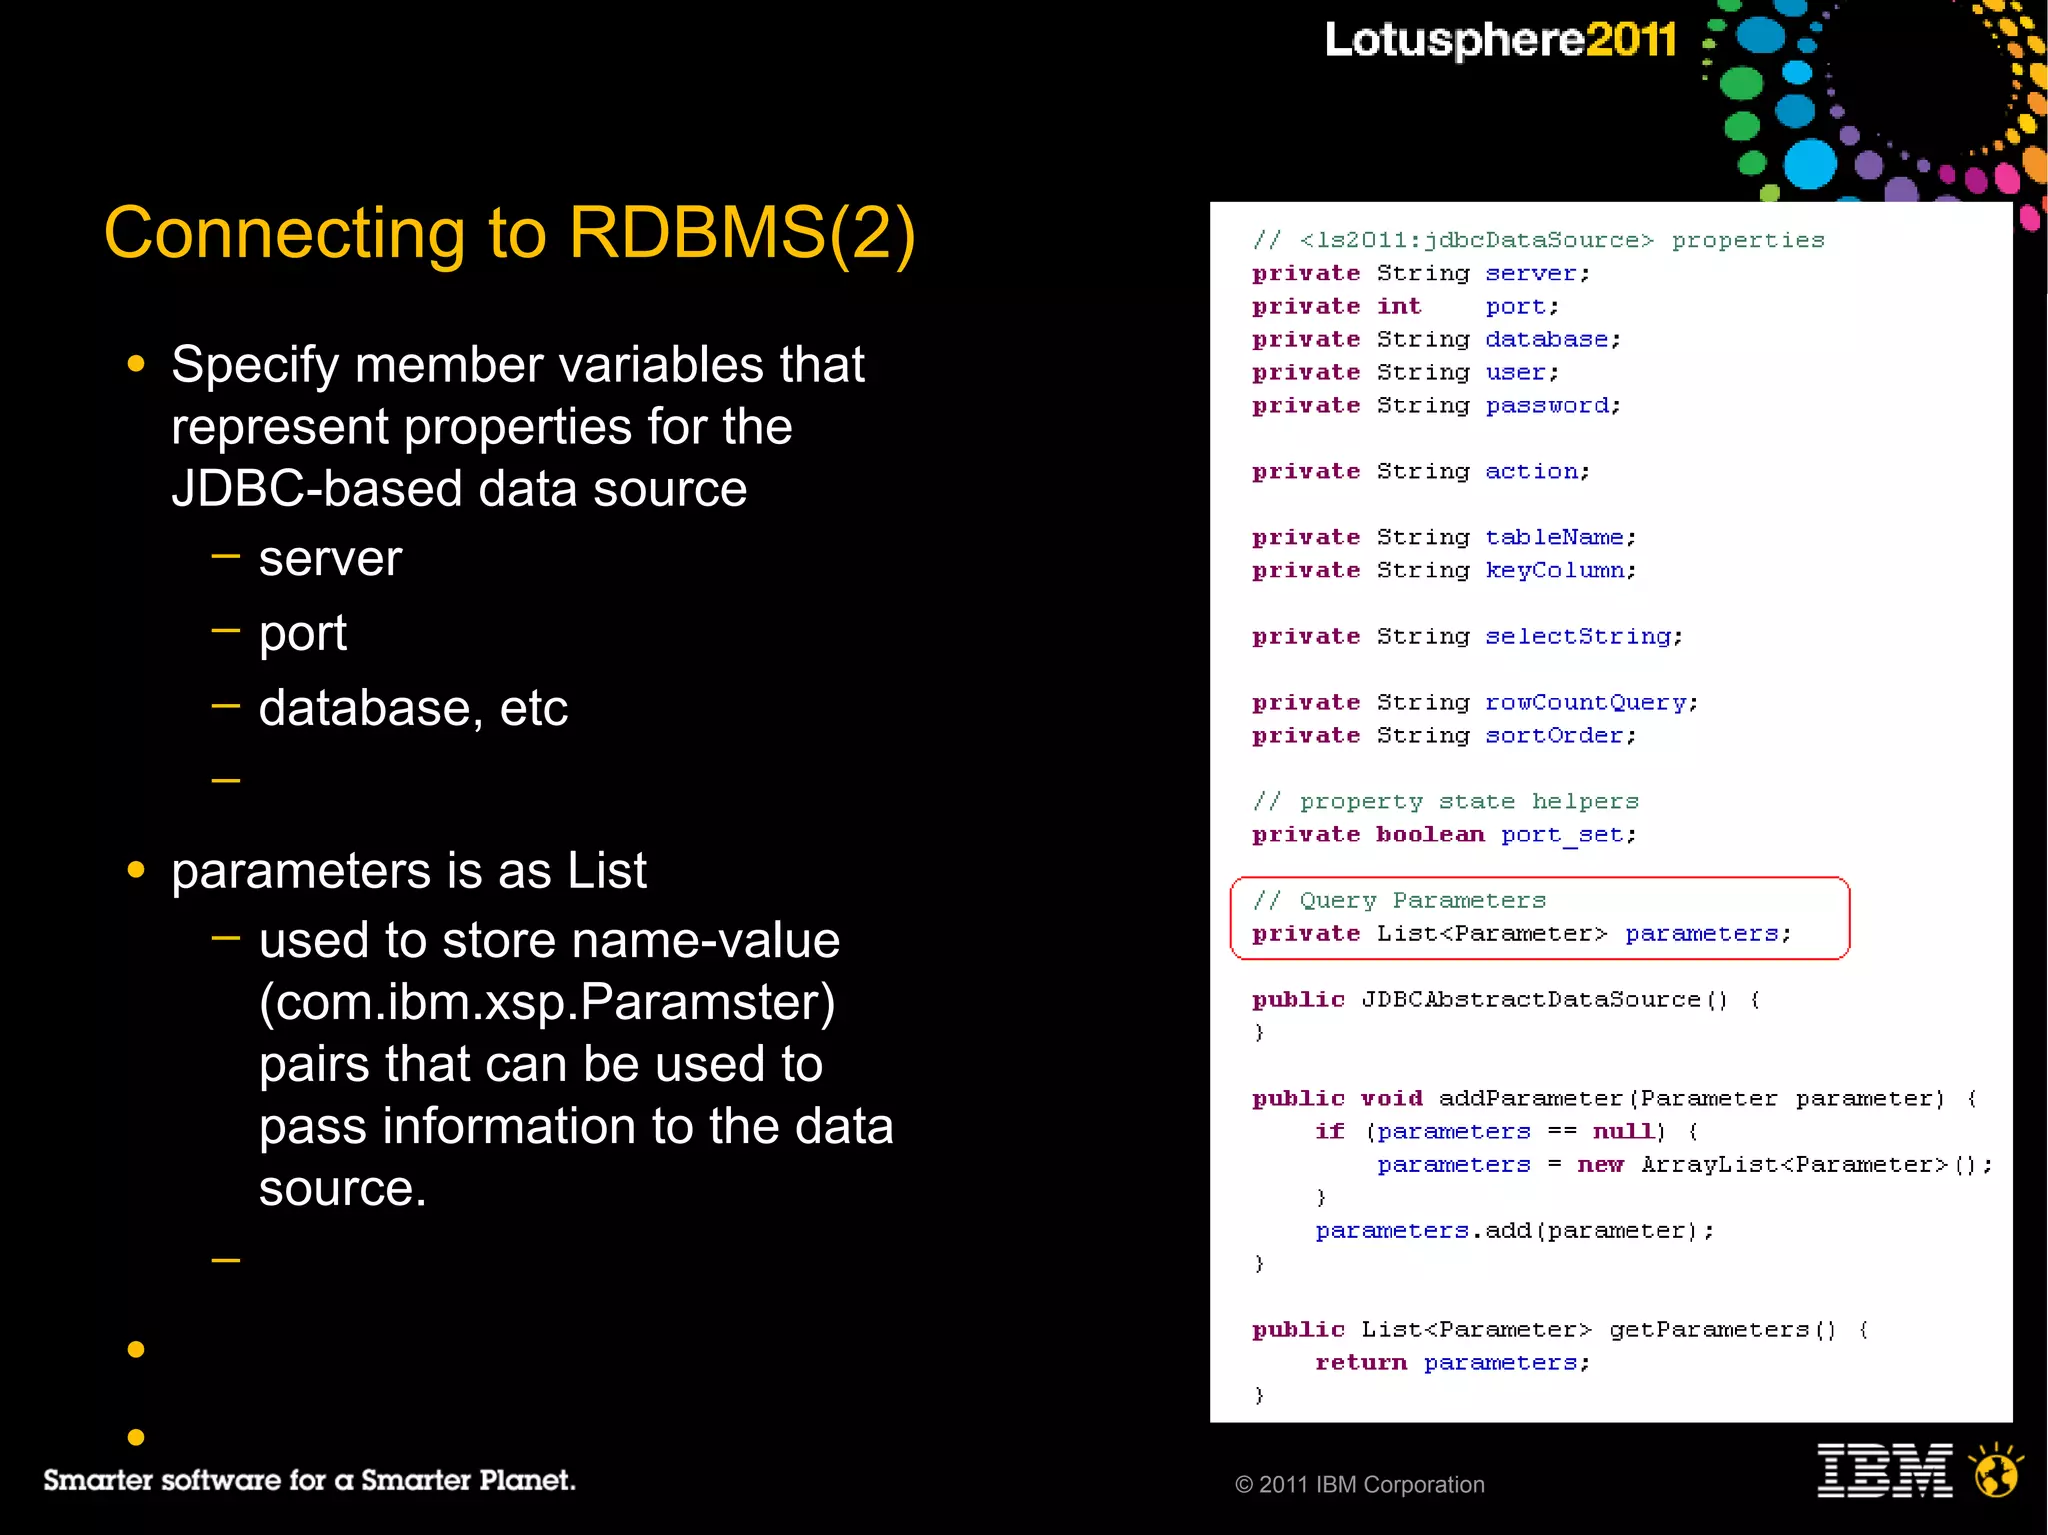Click the 'database, etc' sub-bullet
Image resolution: width=2048 pixels, height=1535 pixels.
pos(413,708)
